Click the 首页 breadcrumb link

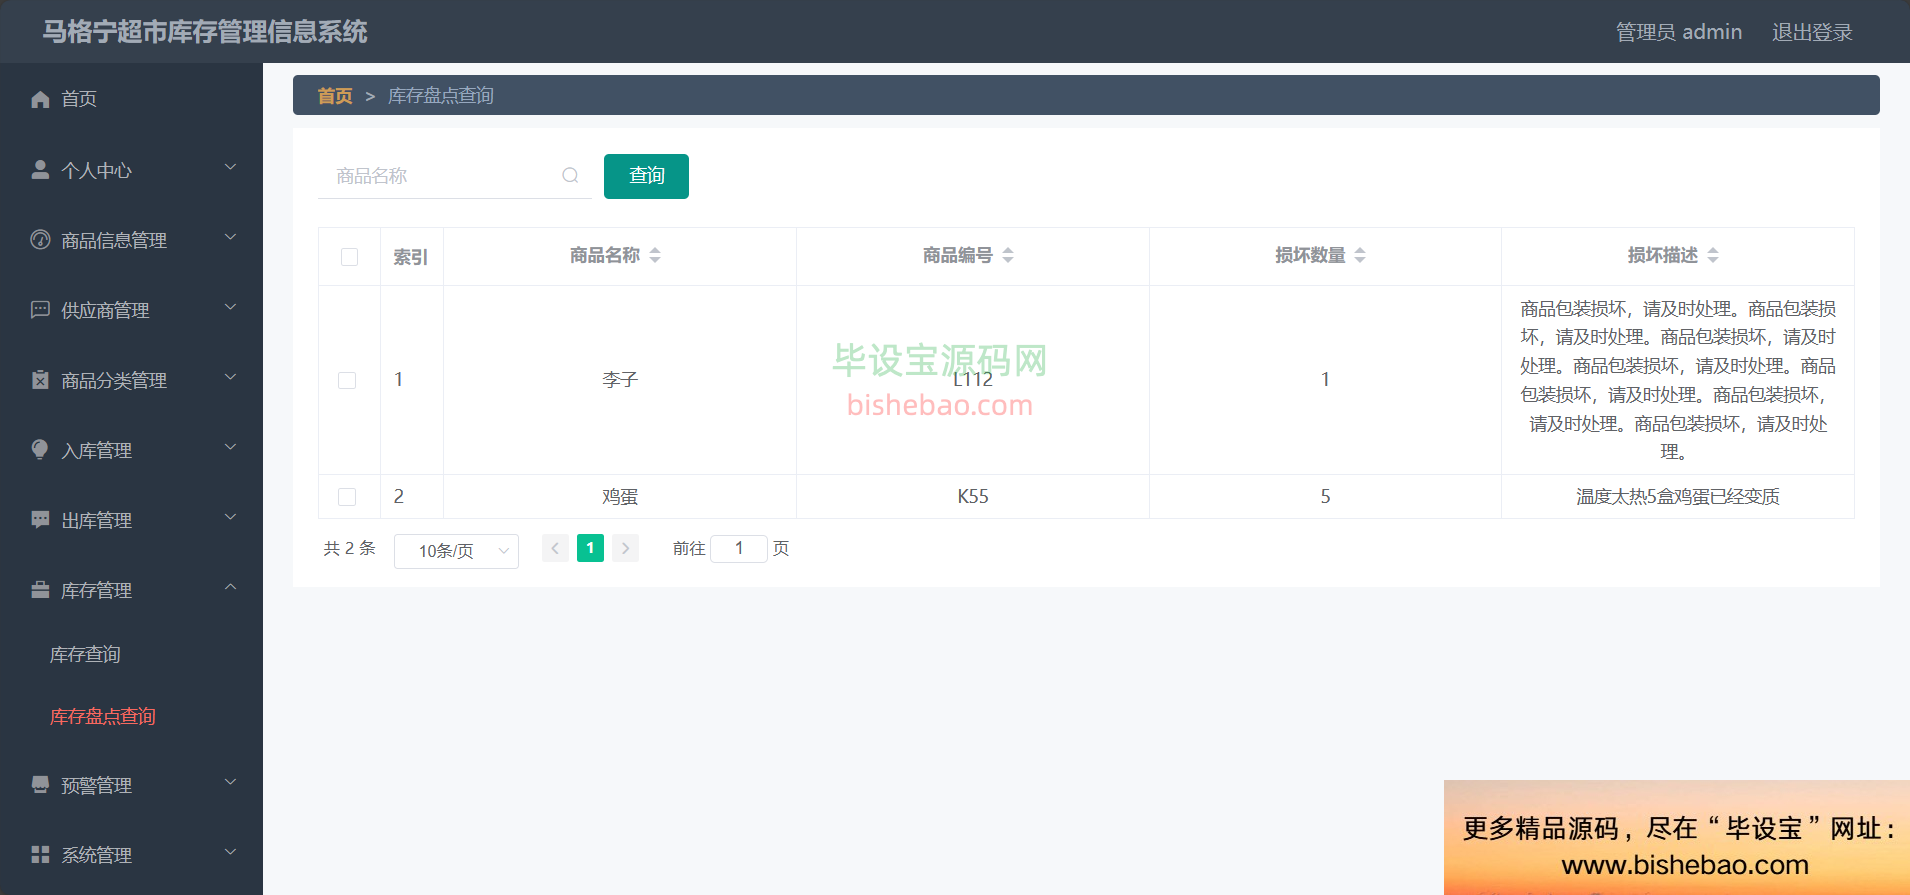click(335, 96)
